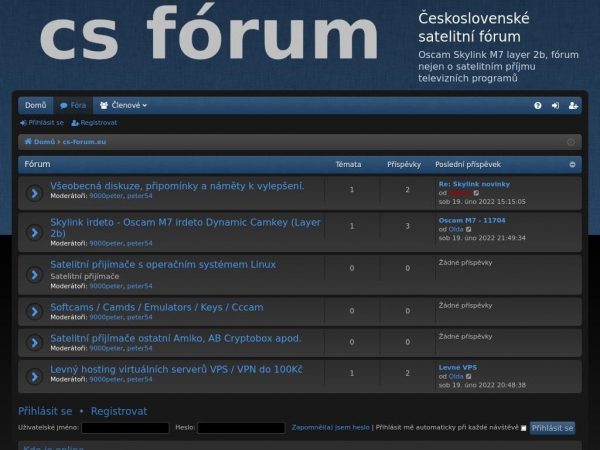The height and width of the screenshot is (450, 600).
Task: Open last post Re: Skylink novinky
Action: pyautogui.click(x=474, y=184)
